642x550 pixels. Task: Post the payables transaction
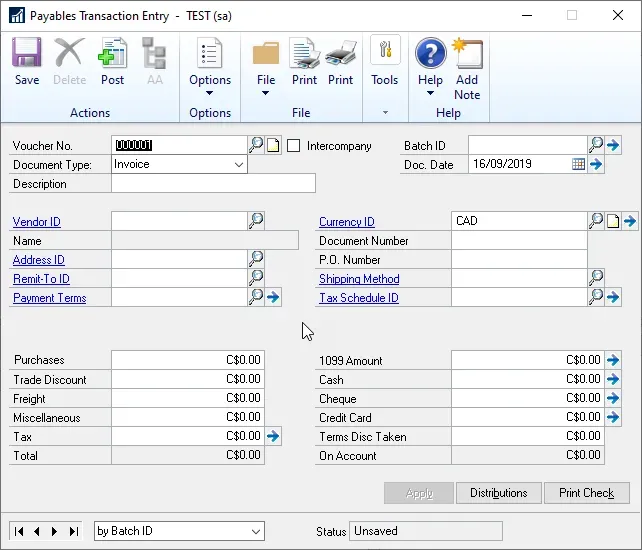click(x=112, y=61)
